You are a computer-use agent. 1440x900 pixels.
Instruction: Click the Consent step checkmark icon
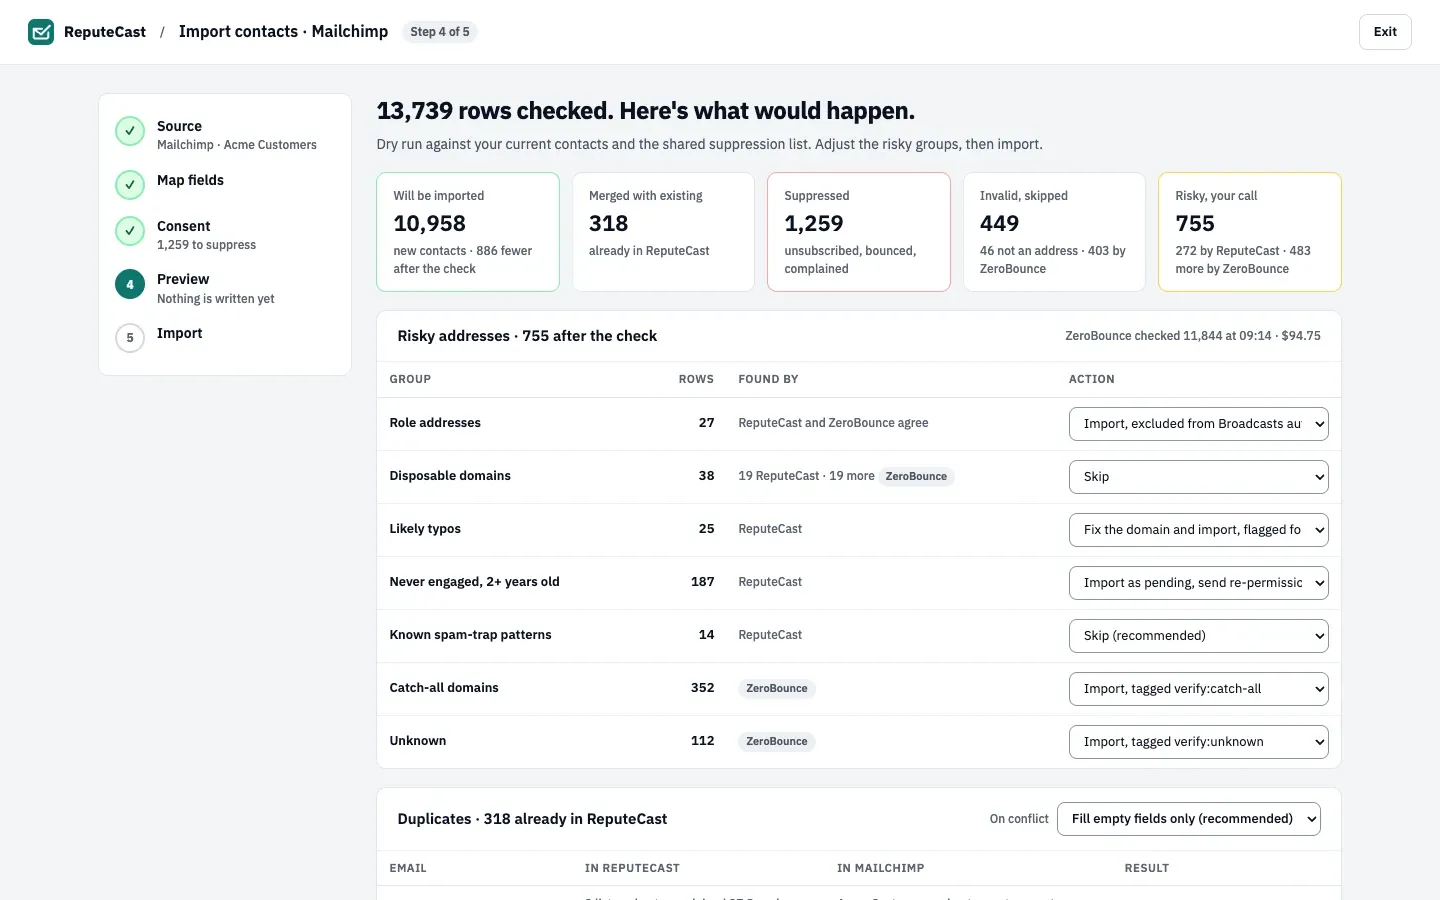pos(130,231)
